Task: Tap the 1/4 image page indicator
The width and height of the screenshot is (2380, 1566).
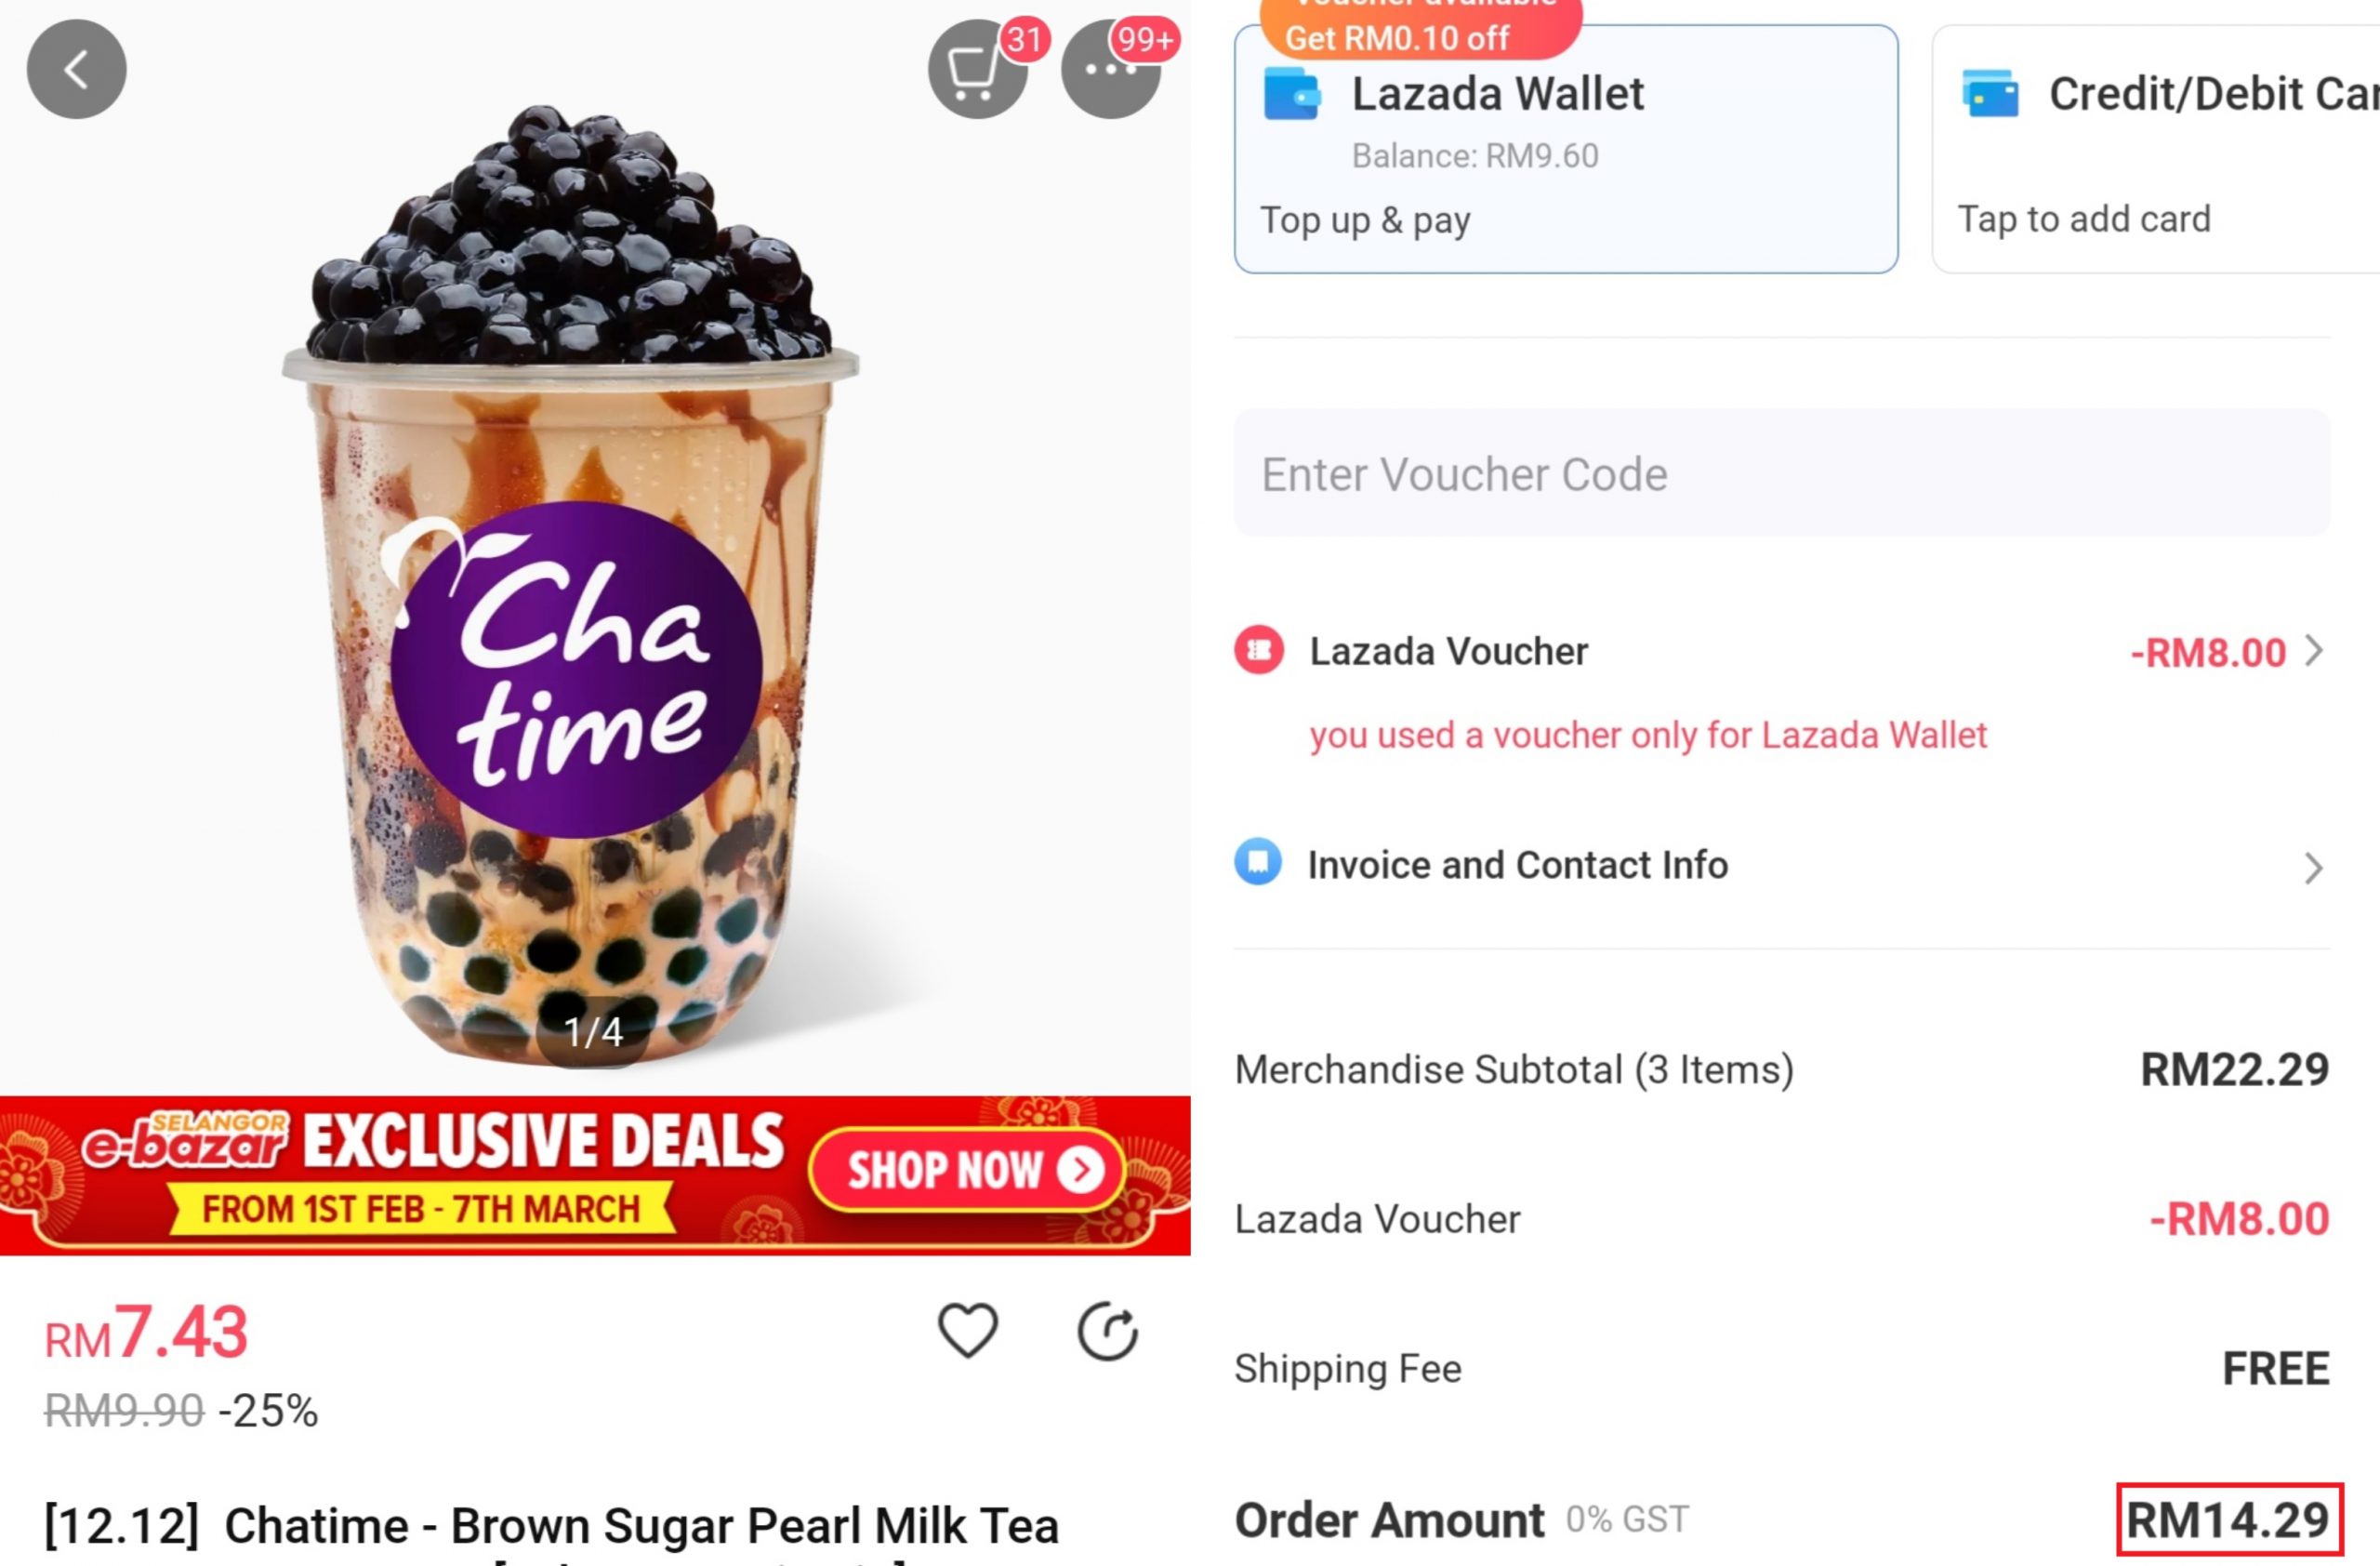Action: (x=593, y=1031)
